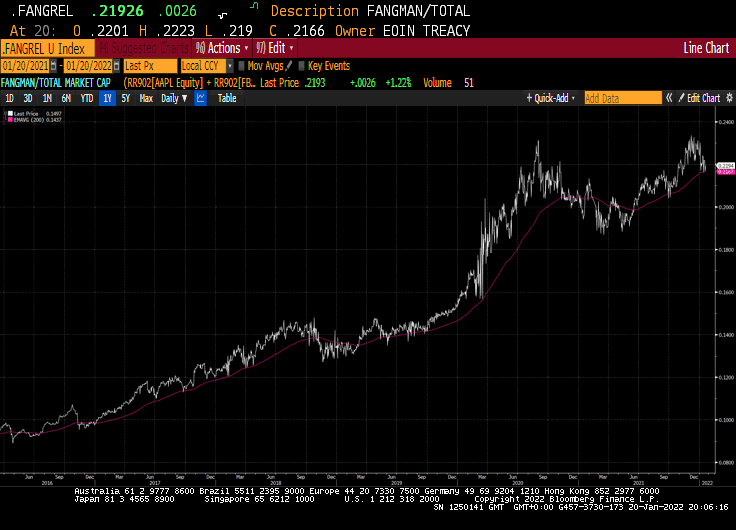Click the pink EMAVG (200) legend swatch
Viewport: 736px width, 530px height.
pos(10,120)
